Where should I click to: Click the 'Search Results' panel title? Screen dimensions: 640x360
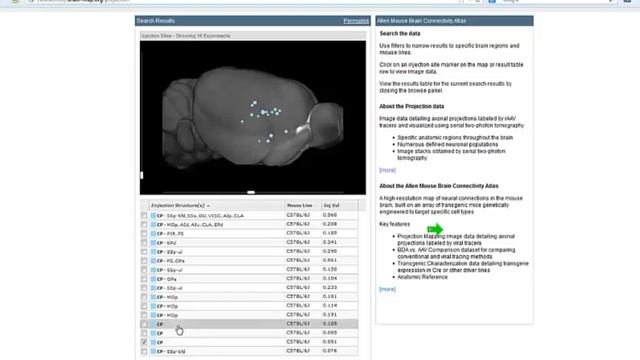click(x=156, y=21)
